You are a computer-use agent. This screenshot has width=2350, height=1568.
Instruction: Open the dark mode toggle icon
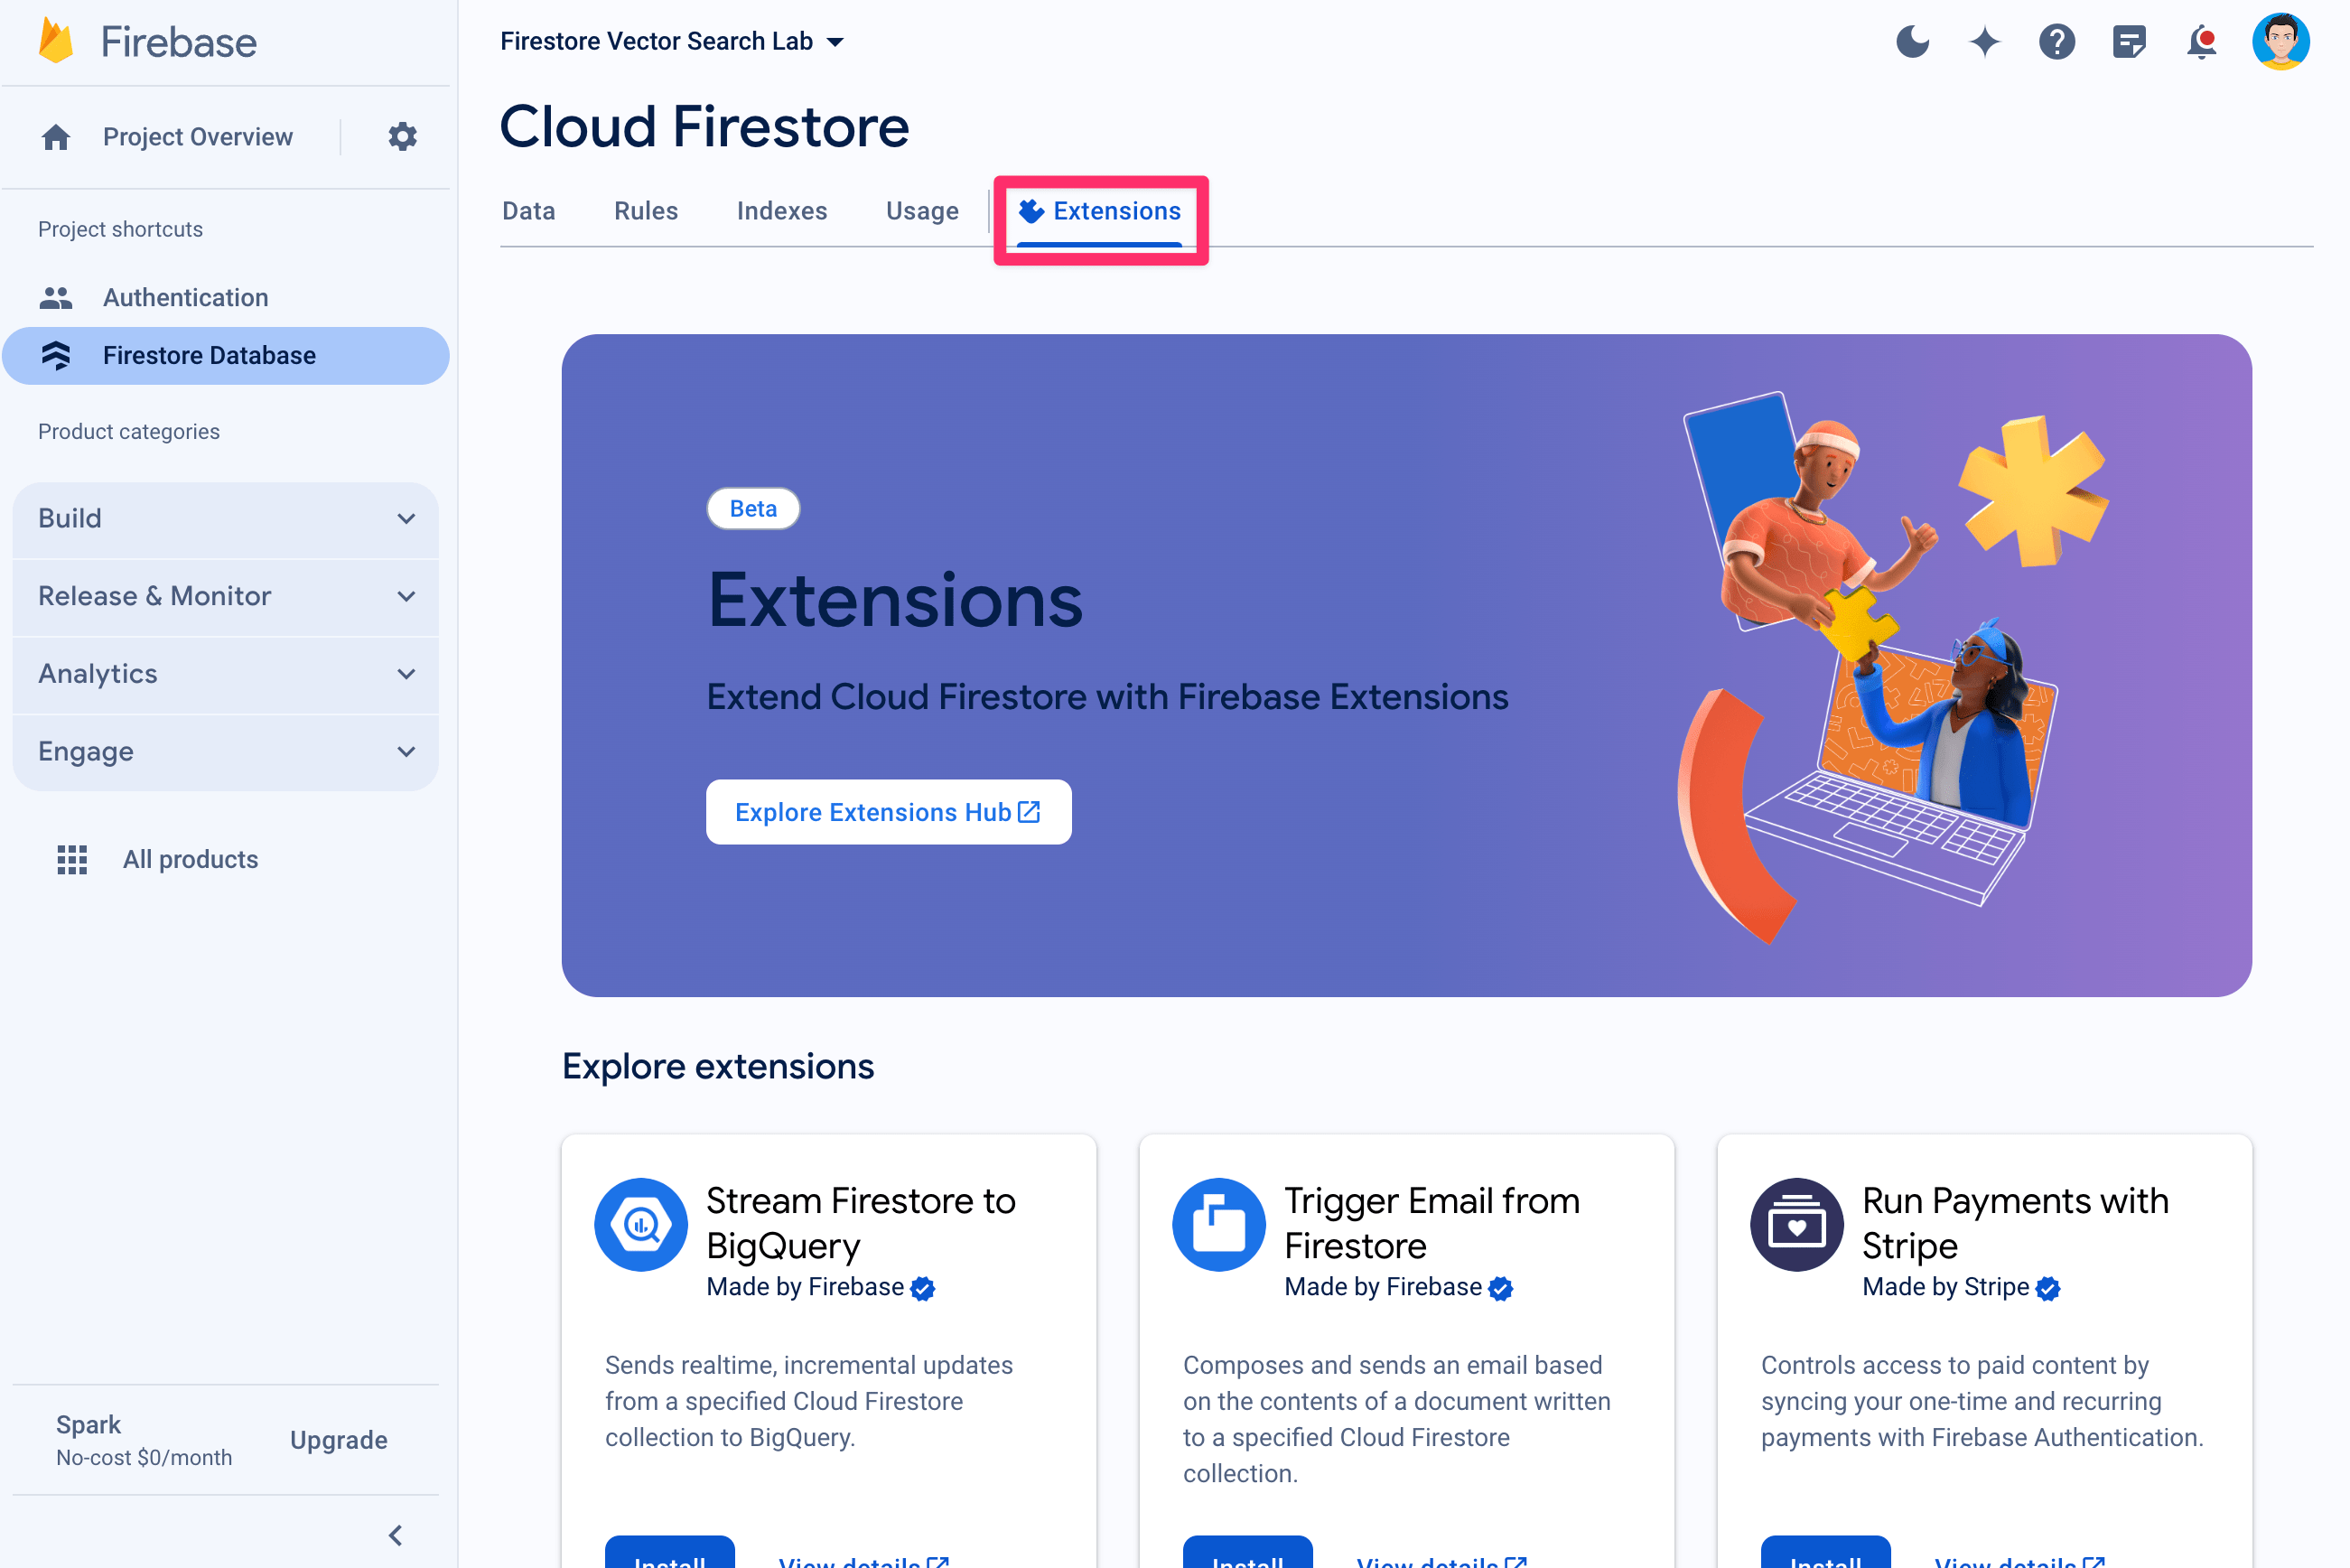click(x=1913, y=41)
